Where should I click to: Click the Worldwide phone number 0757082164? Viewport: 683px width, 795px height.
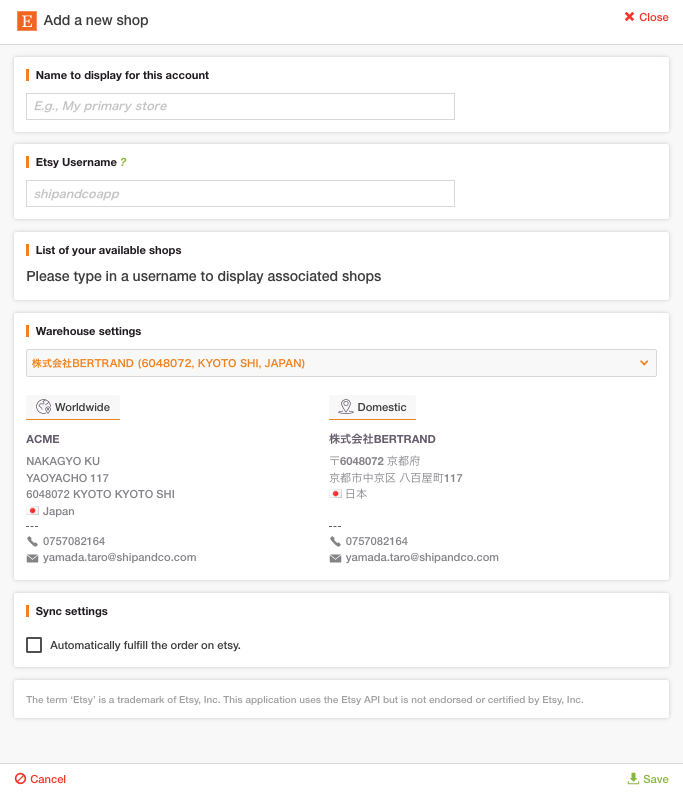point(74,541)
